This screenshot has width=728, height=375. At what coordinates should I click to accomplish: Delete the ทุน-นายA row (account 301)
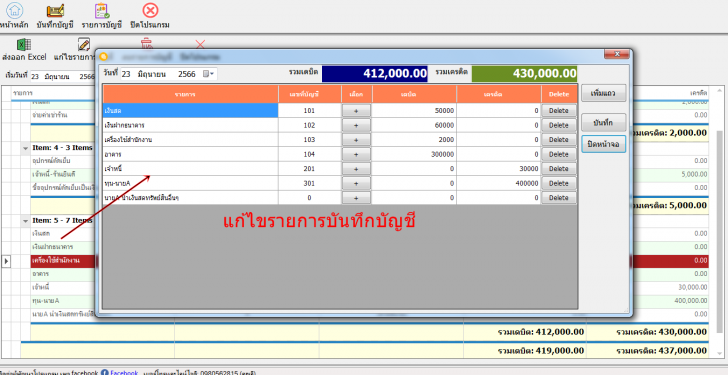tap(559, 183)
